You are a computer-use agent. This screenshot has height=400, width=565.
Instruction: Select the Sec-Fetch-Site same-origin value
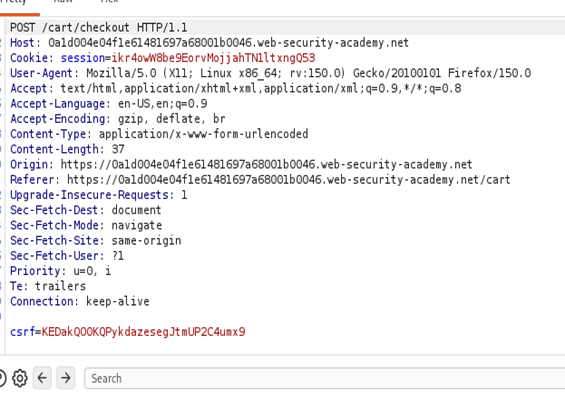point(146,240)
